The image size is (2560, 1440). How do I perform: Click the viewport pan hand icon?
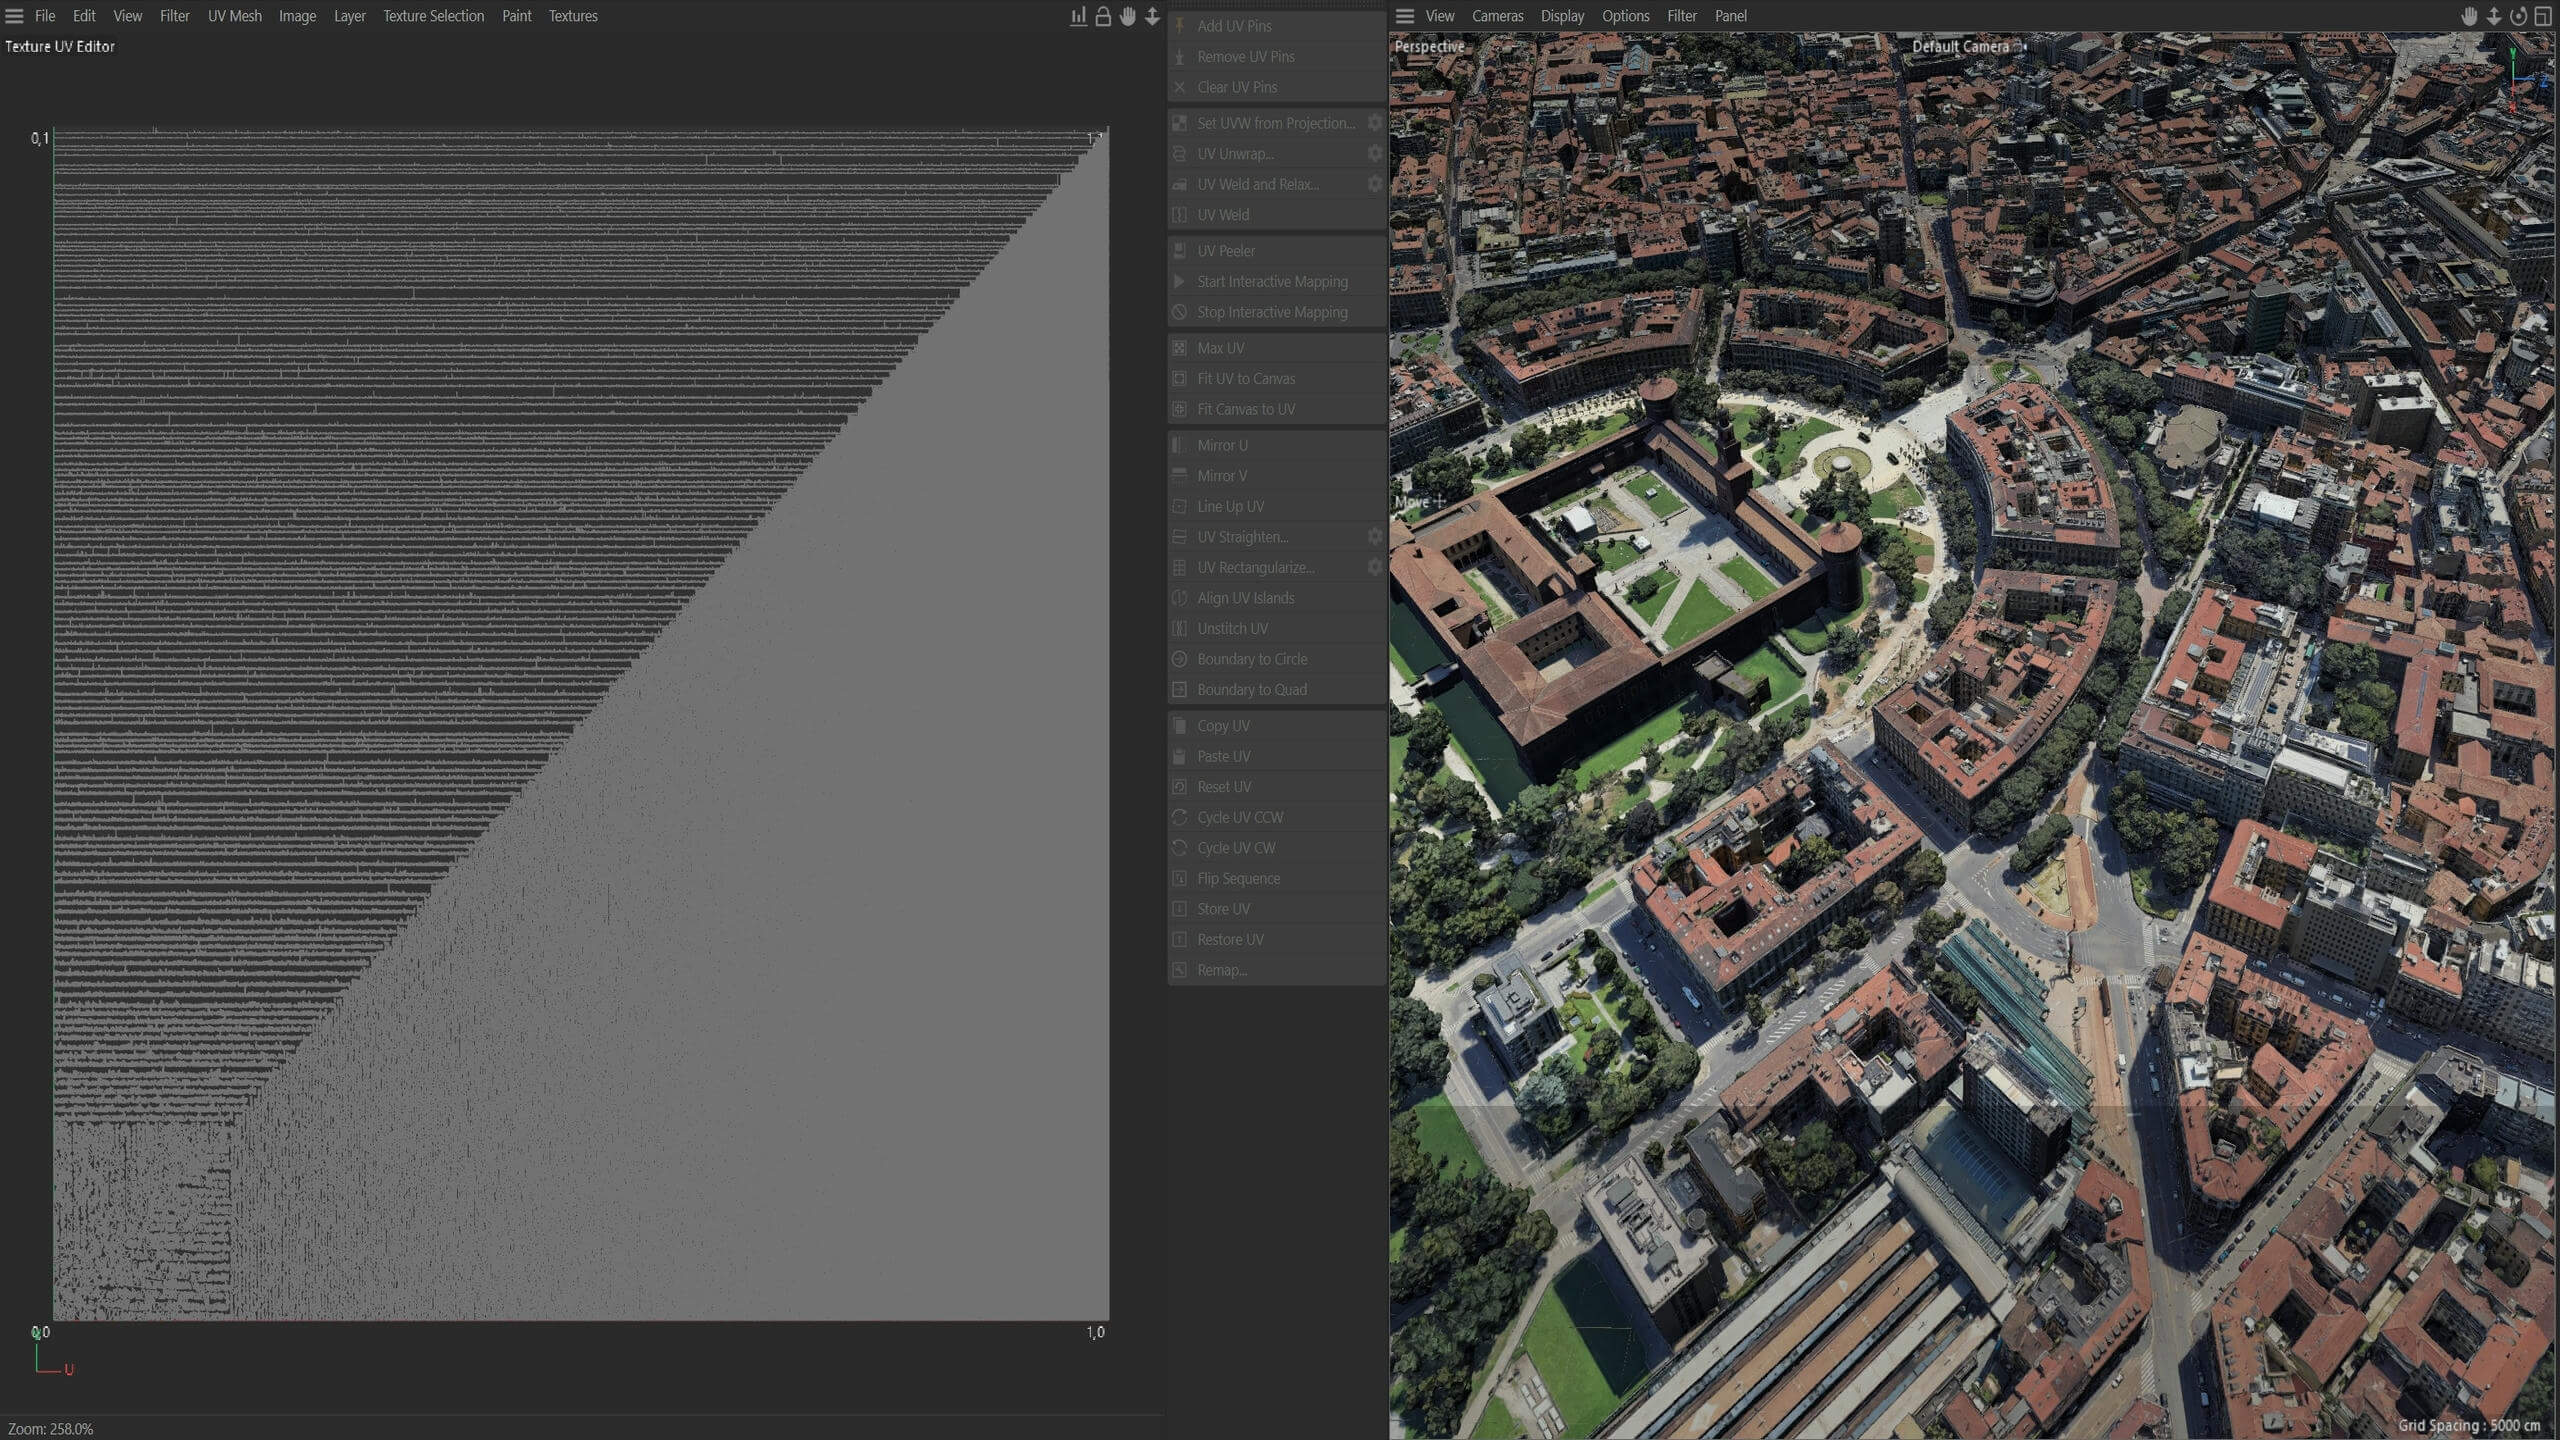(2469, 16)
